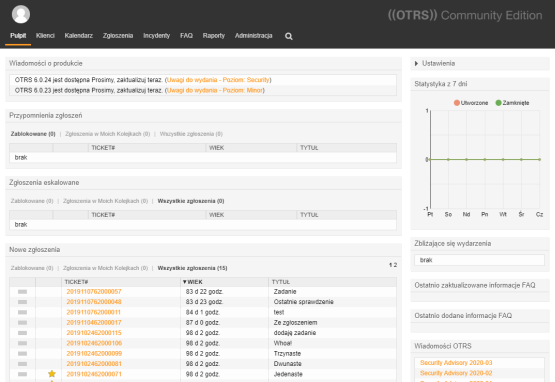Expand the Ustawienia settings panel
The width and height of the screenshot is (555, 382).
click(435, 63)
